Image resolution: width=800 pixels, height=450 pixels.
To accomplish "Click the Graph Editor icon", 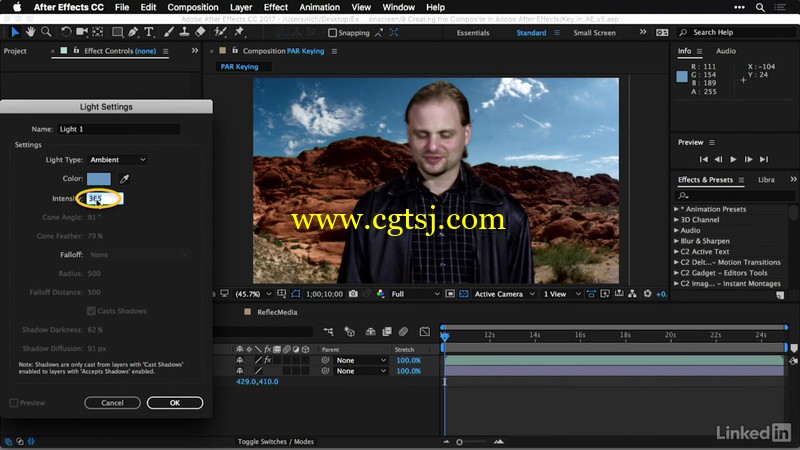I will [424, 332].
